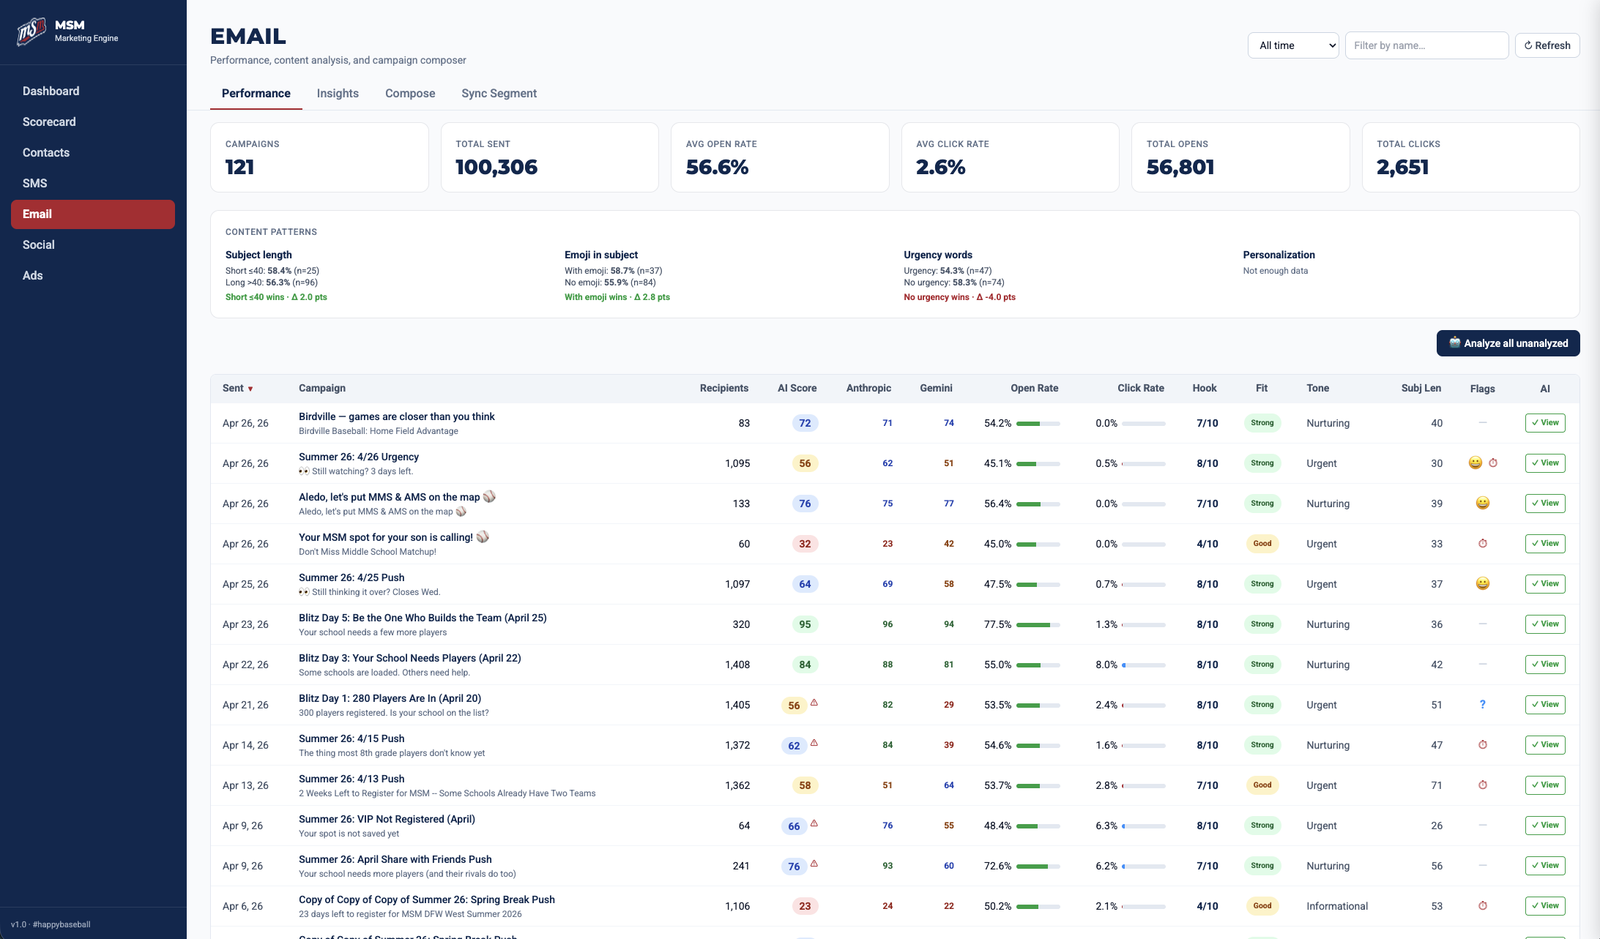Click the robot icon on Analyze all unanalyzed

(1454, 343)
